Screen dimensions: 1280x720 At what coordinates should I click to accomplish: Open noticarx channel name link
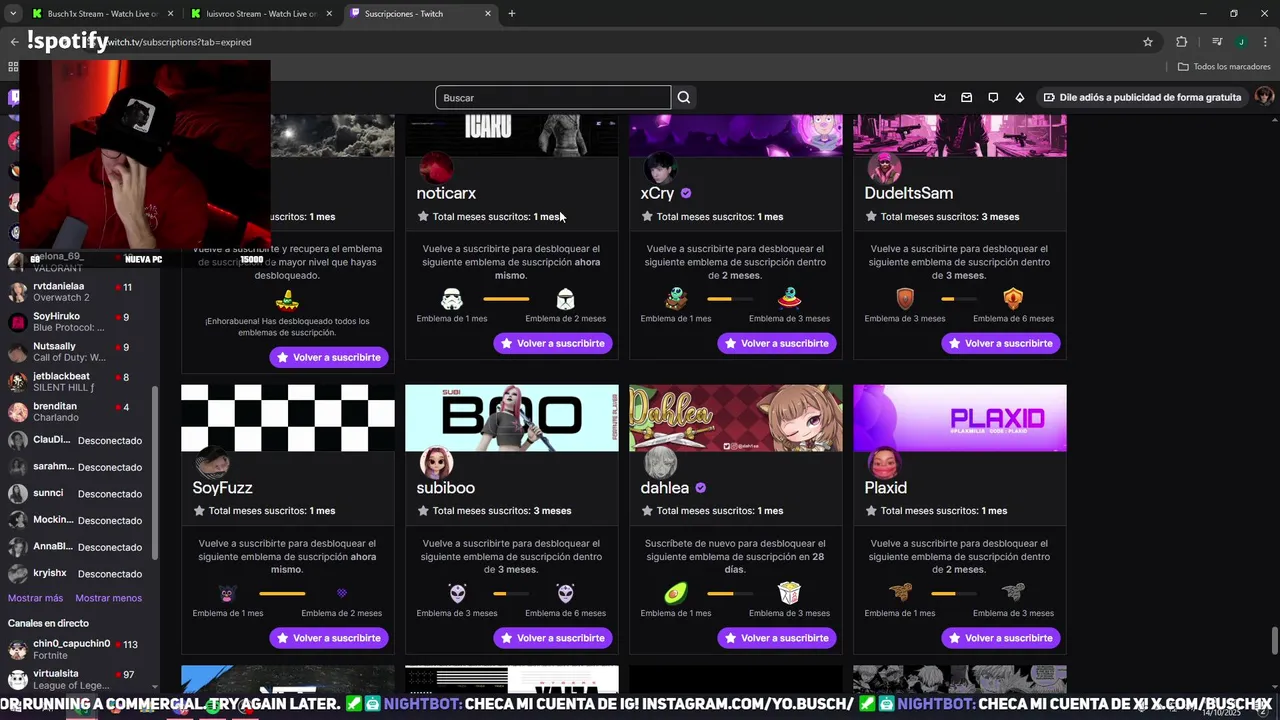tap(446, 193)
